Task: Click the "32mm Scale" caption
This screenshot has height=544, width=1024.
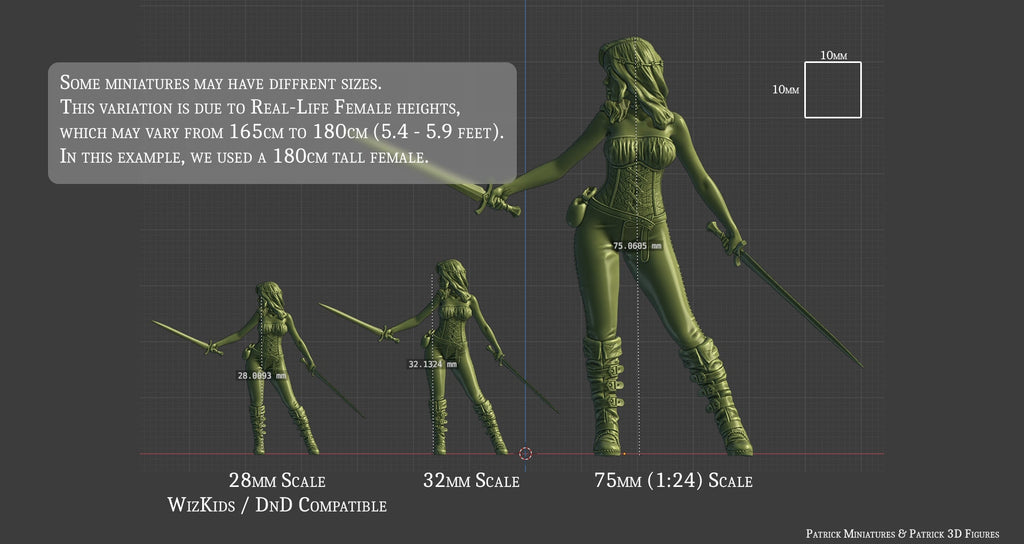Action: (471, 481)
